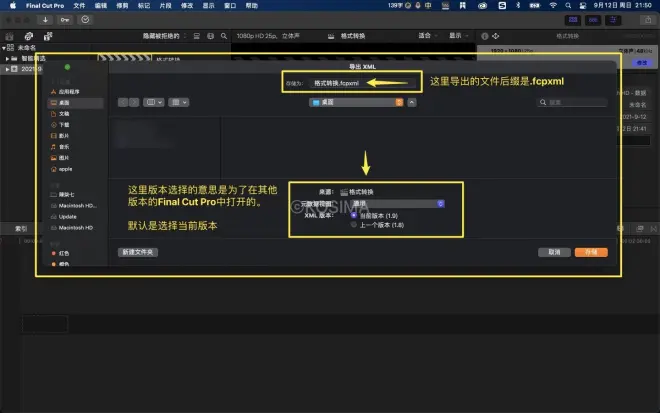This screenshot has height=413, width=660.
Task: Click the 索引 timeline index button
Action: click(x=21, y=229)
